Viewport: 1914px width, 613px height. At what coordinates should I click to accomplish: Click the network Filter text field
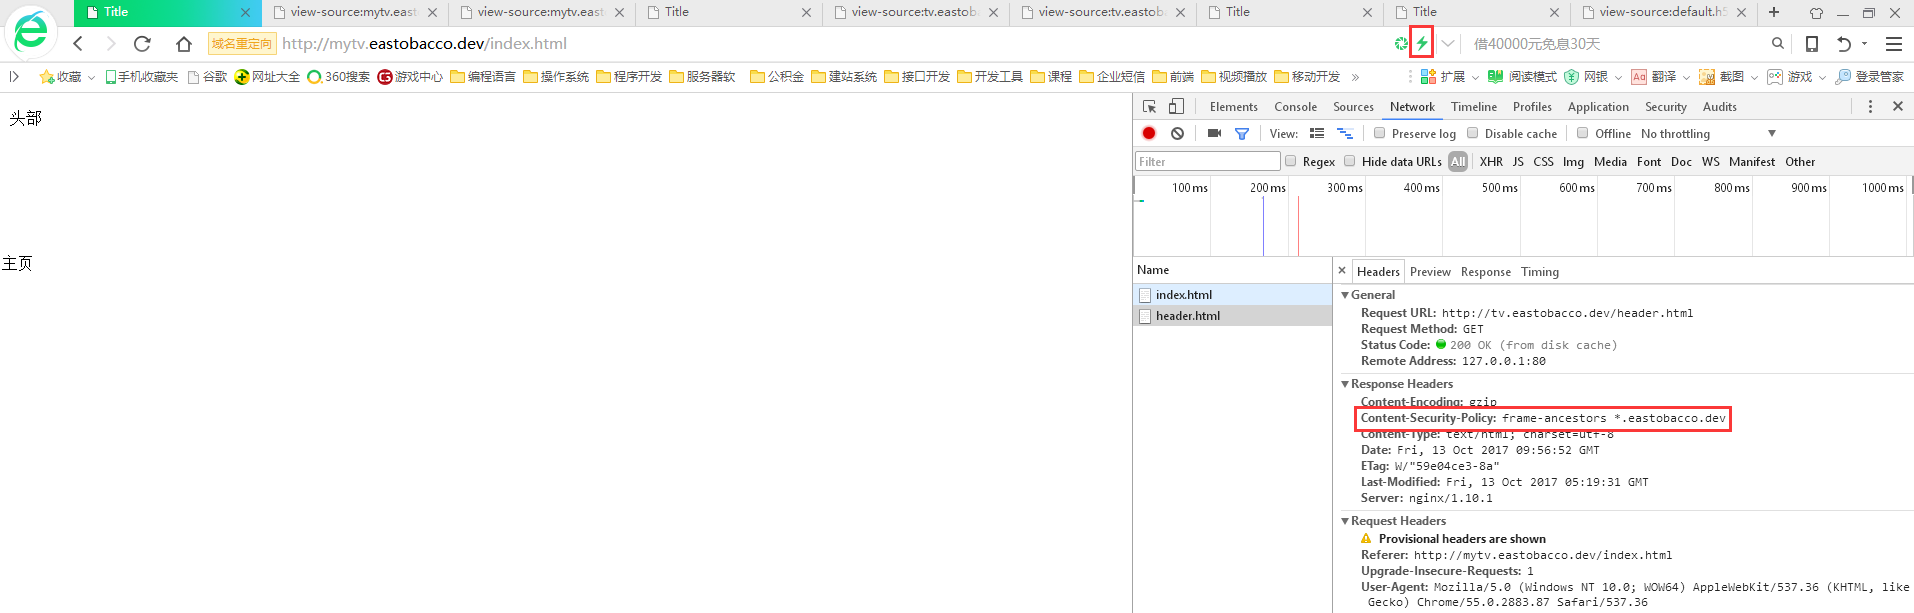click(1207, 161)
